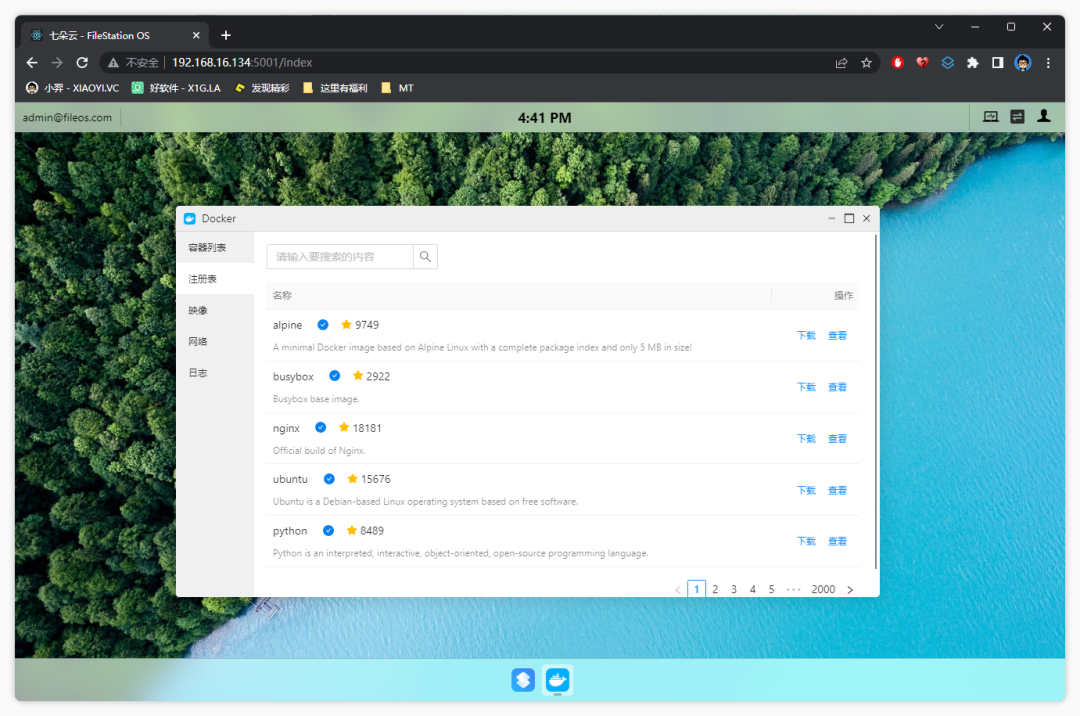
Task: Open the browser side panel icon
Action: [997, 63]
